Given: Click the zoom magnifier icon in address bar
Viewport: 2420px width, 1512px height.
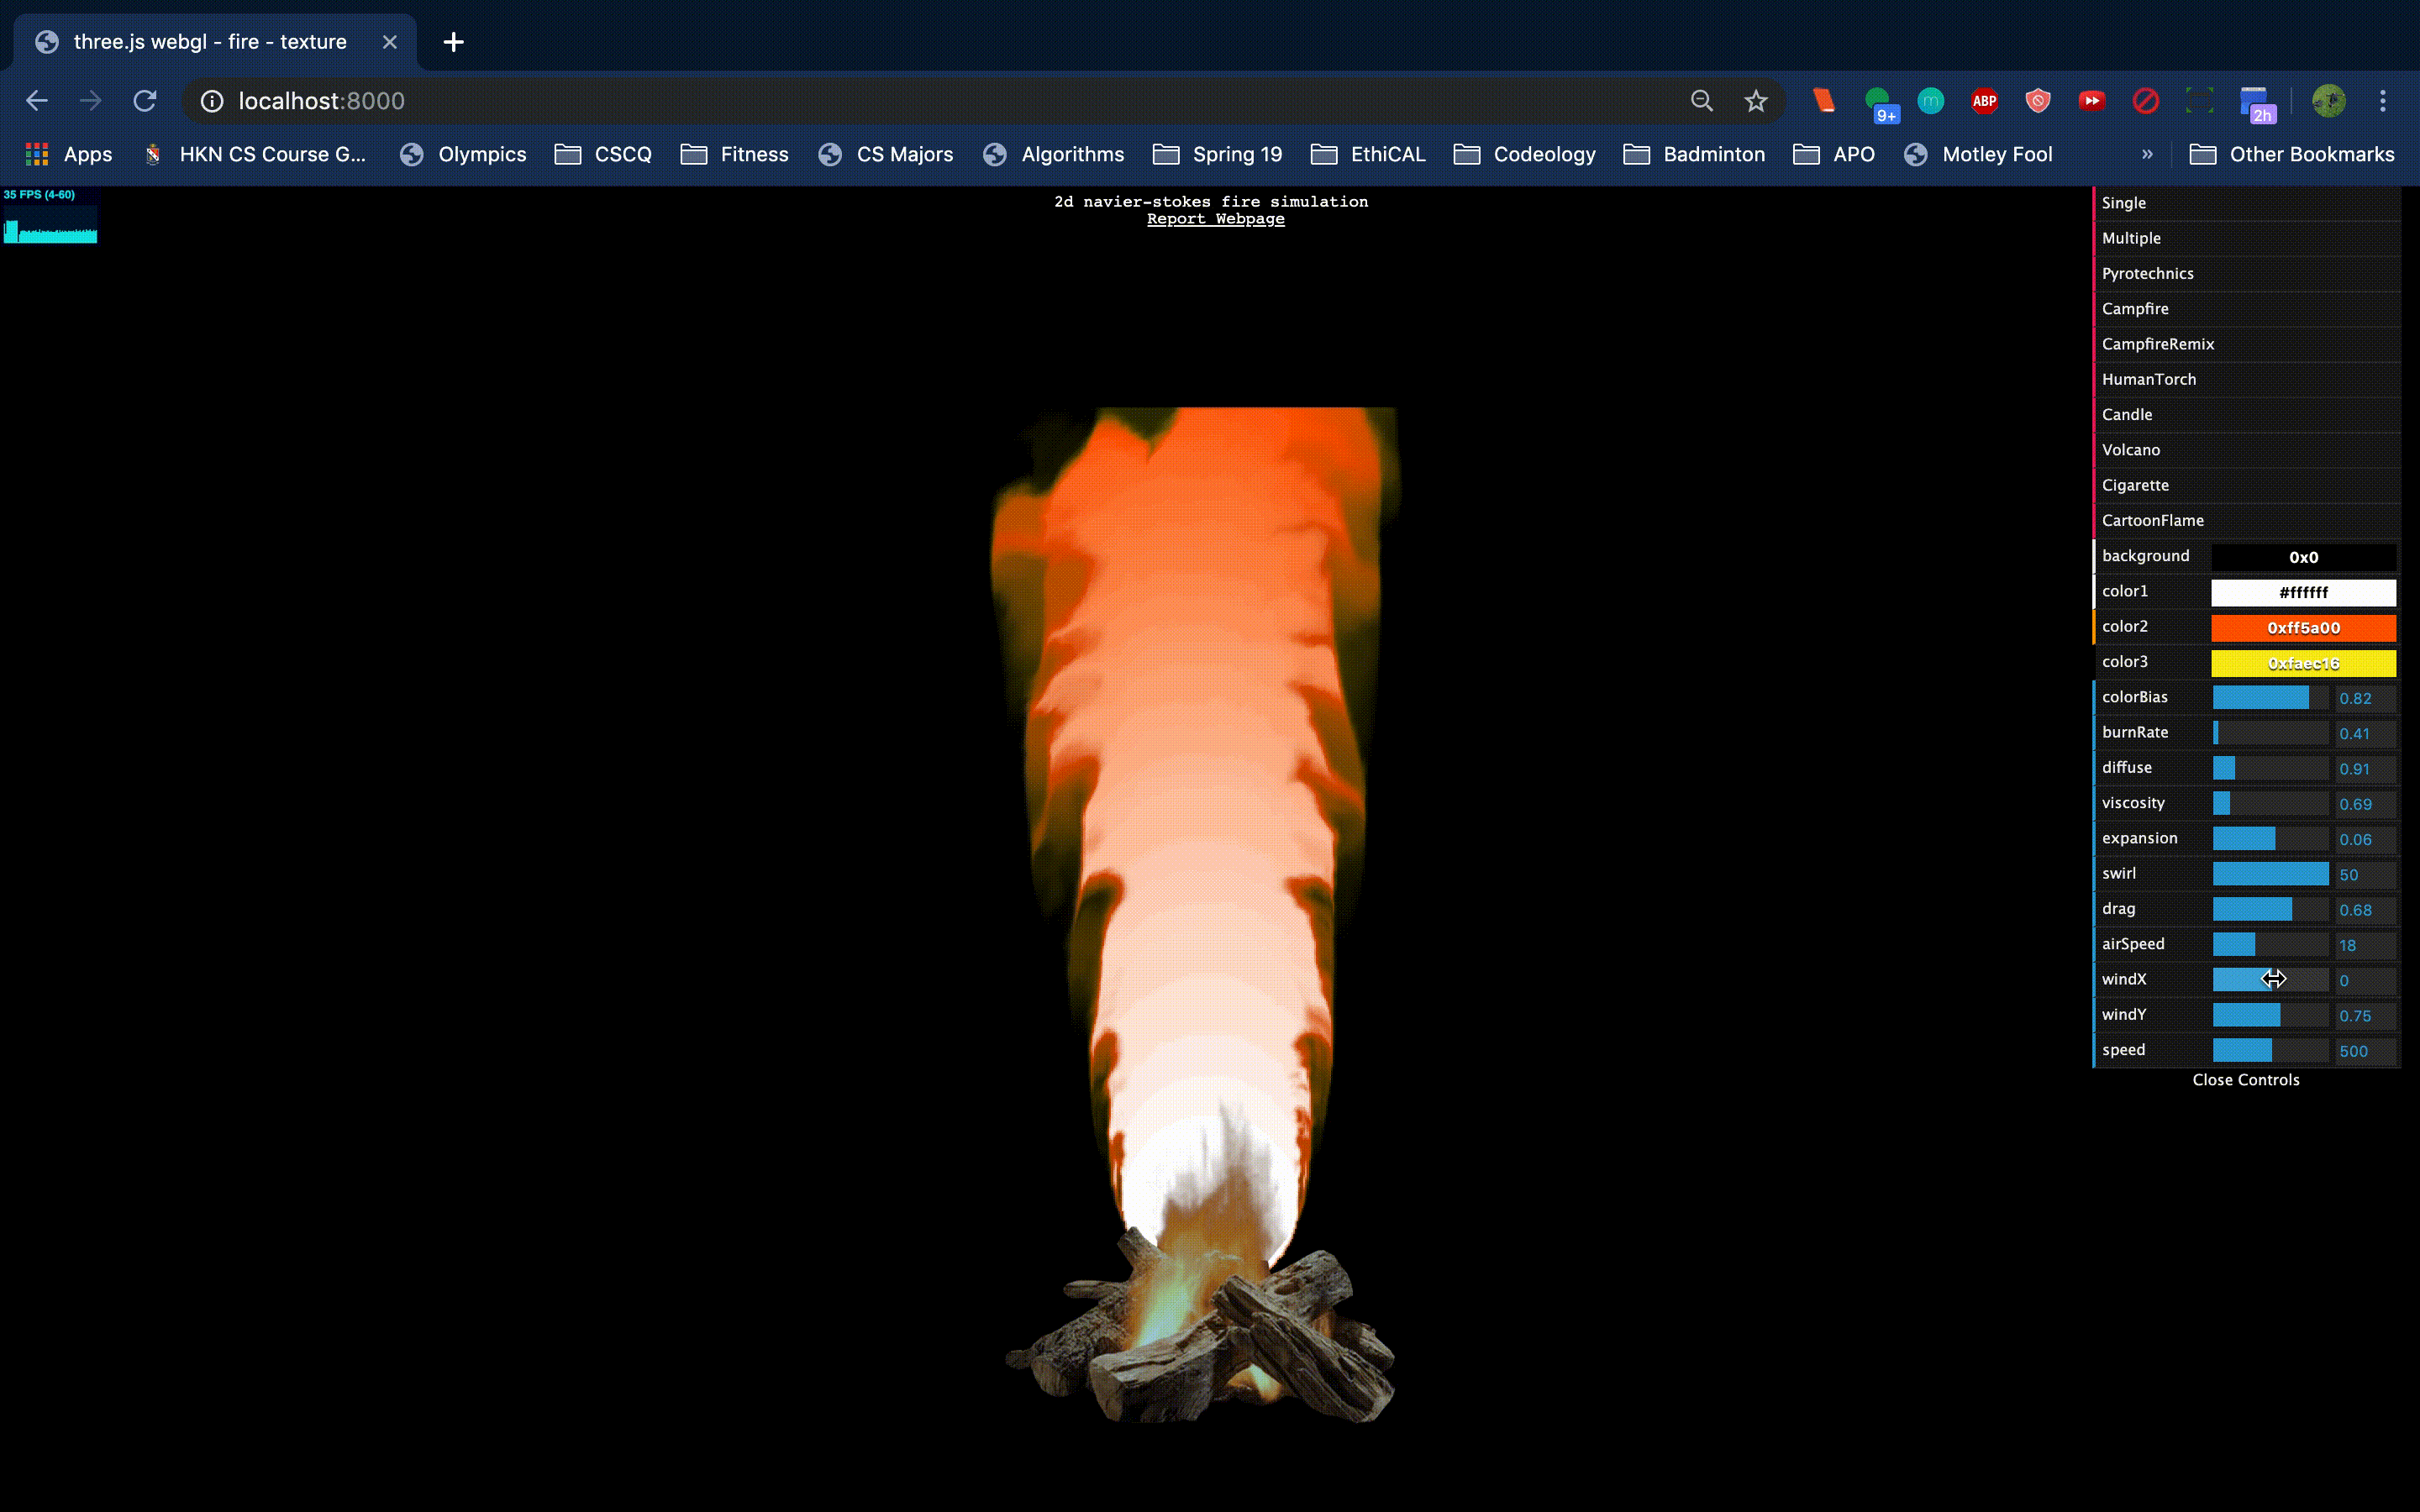Looking at the screenshot, I should point(1702,101).
